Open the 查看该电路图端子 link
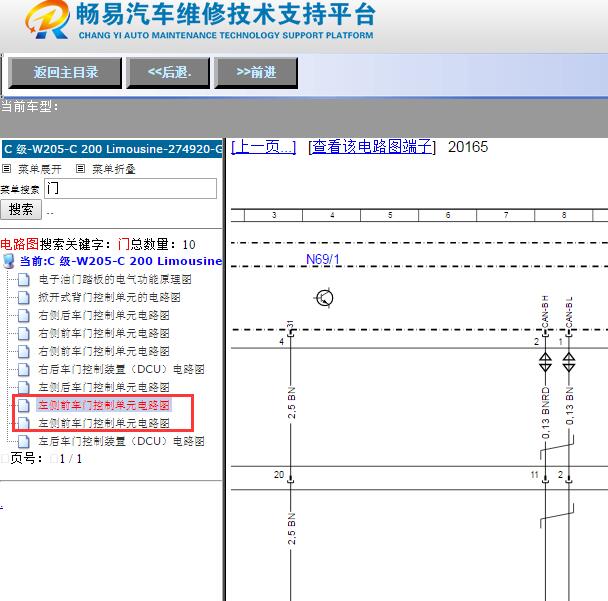The height and width of the screenshot is (601, 608). tap(372, 147)
